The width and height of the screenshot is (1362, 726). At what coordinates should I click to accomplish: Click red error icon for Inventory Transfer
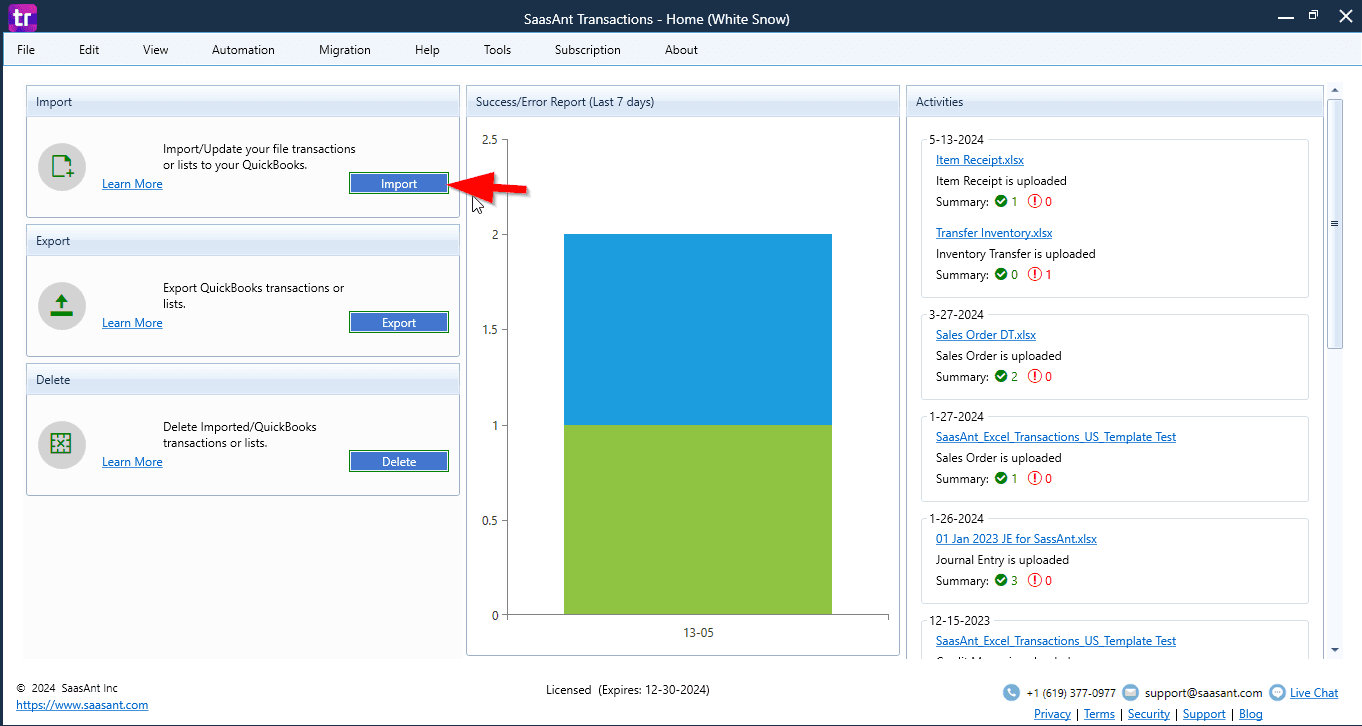[1035, 274]
